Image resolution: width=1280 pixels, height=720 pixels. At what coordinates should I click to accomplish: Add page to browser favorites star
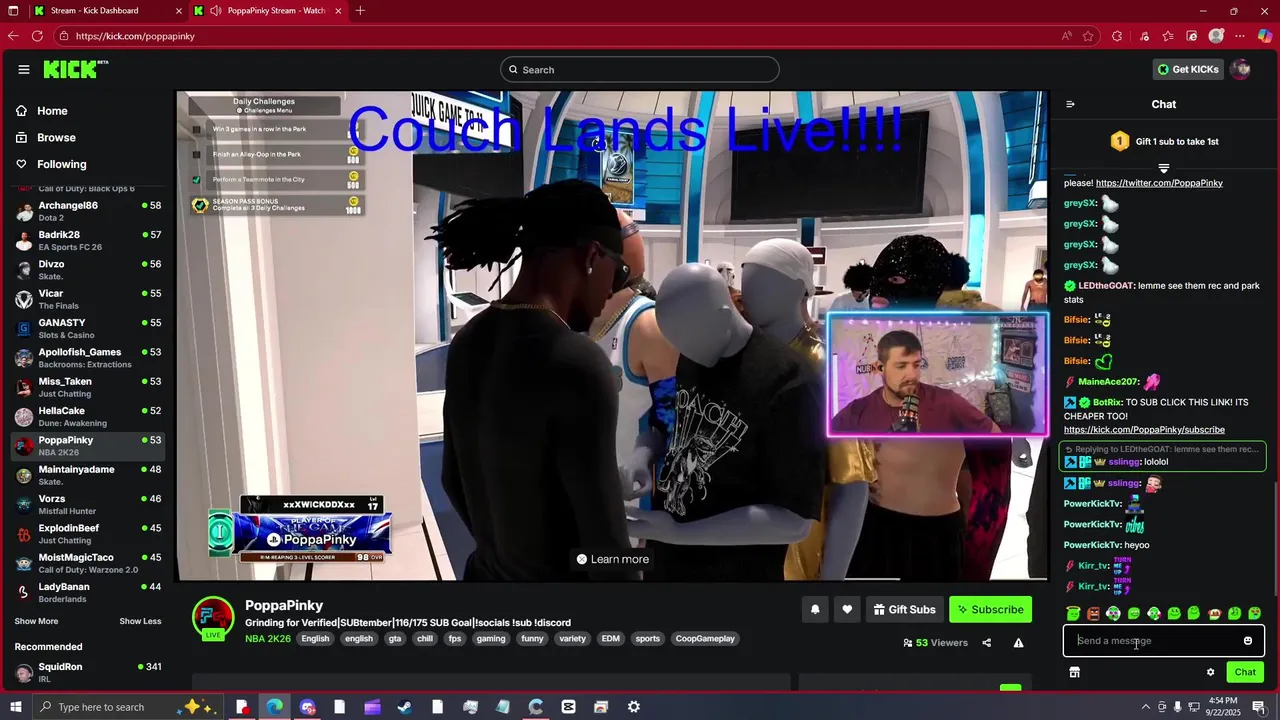coord(1088,36)
